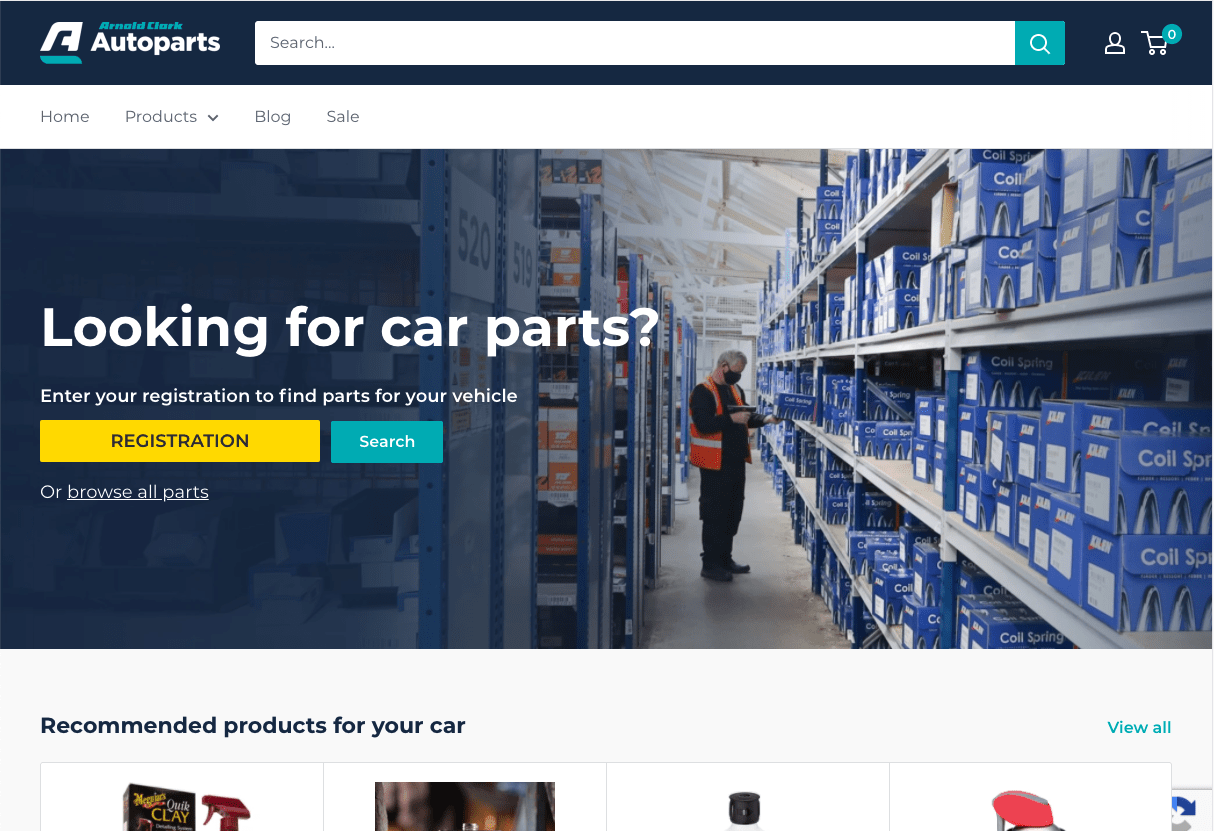Image resolution: width=1214 pixels, height=831 pixels.
Task: Open the red product thumbnail
Action: tap(1029, 810)
